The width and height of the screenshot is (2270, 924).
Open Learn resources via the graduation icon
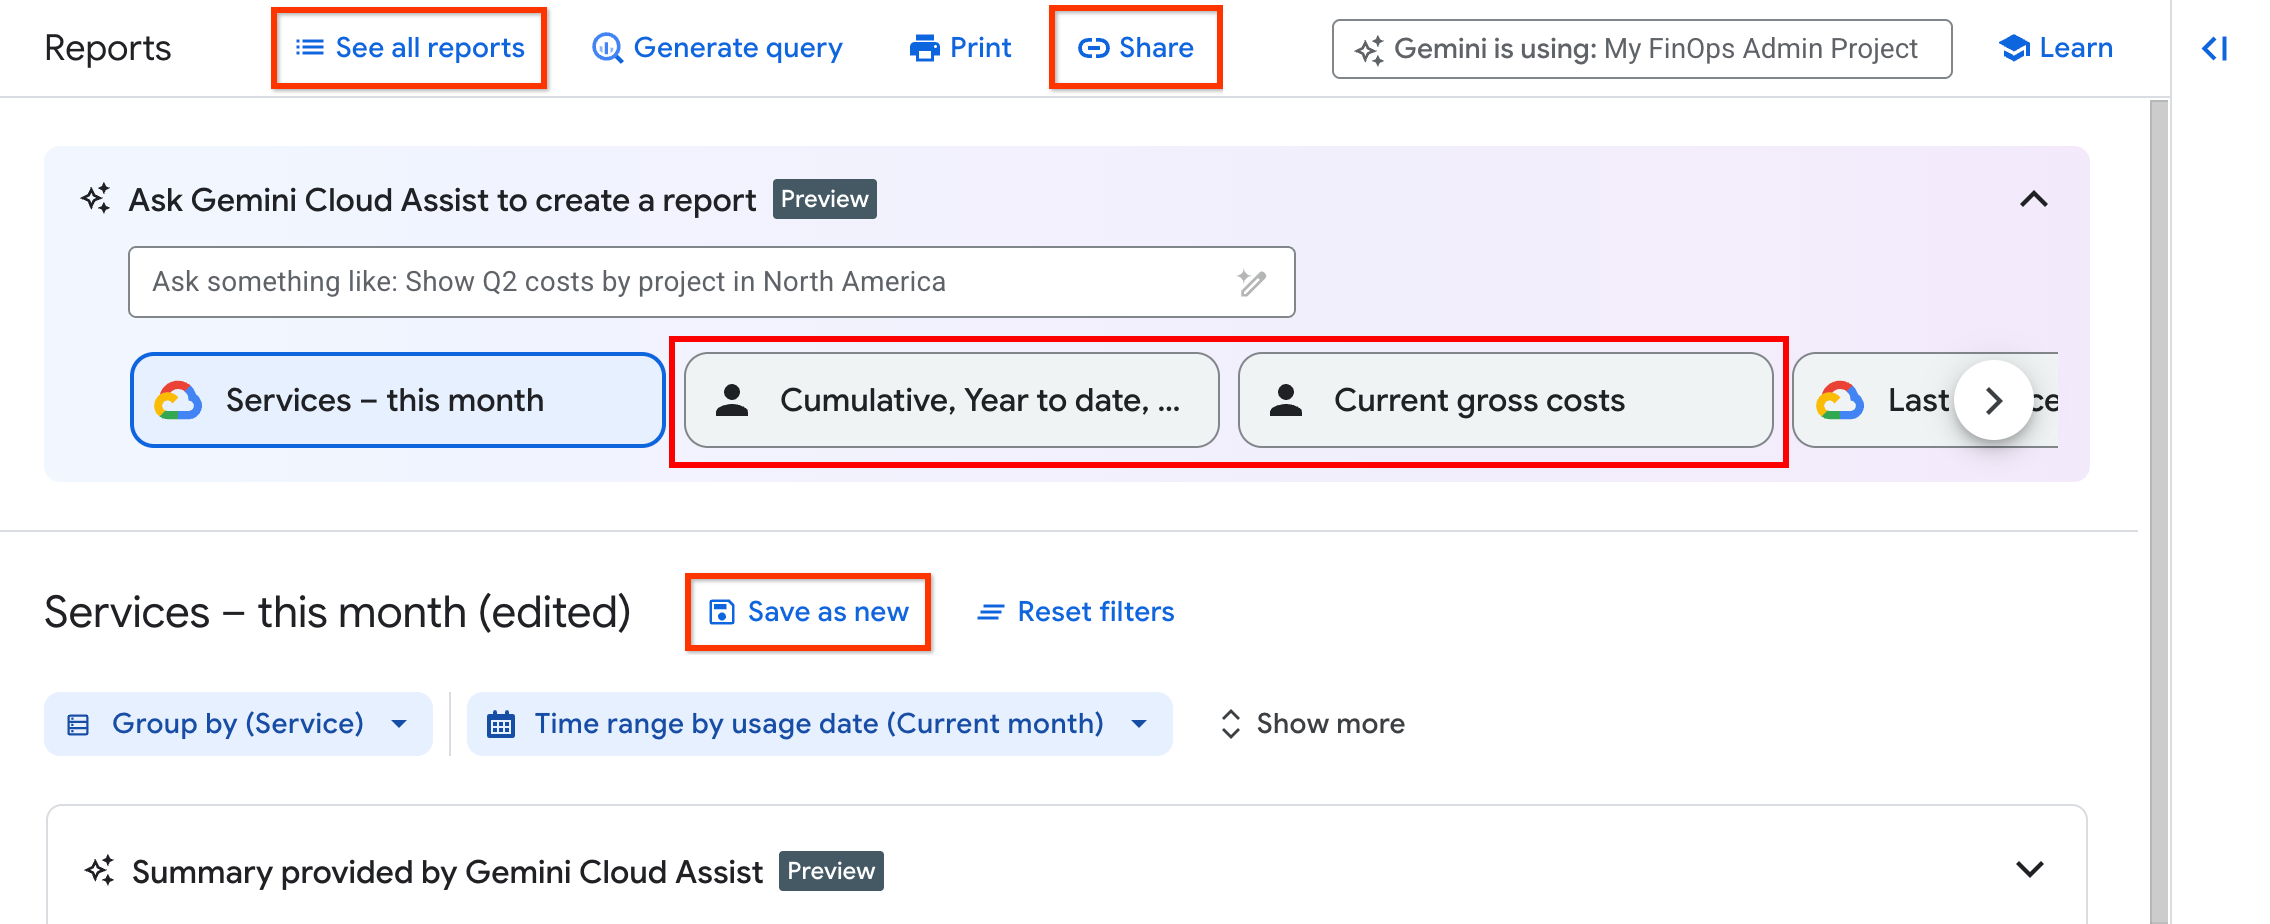pos(2012,47)
